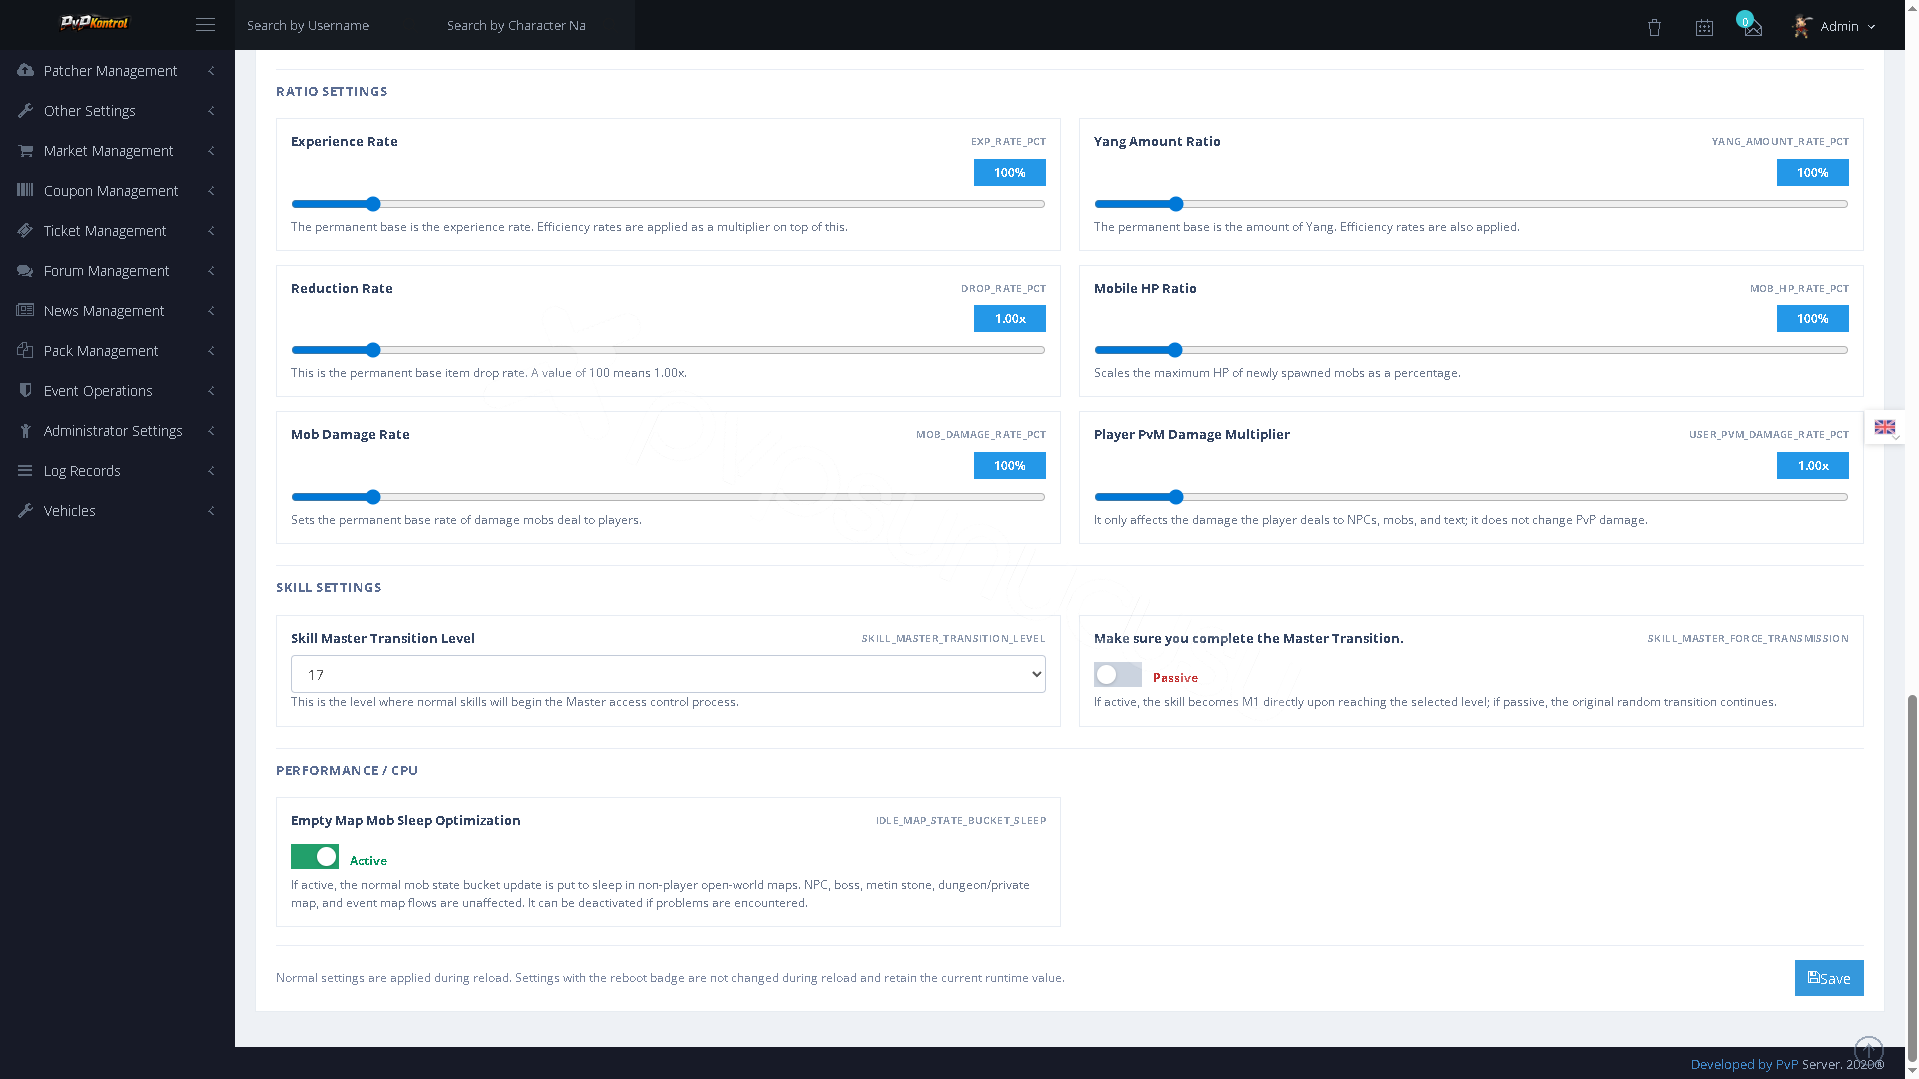
Task: Click the Market Management cart icon
Action: pyautogui.click(x=25, y=150)
